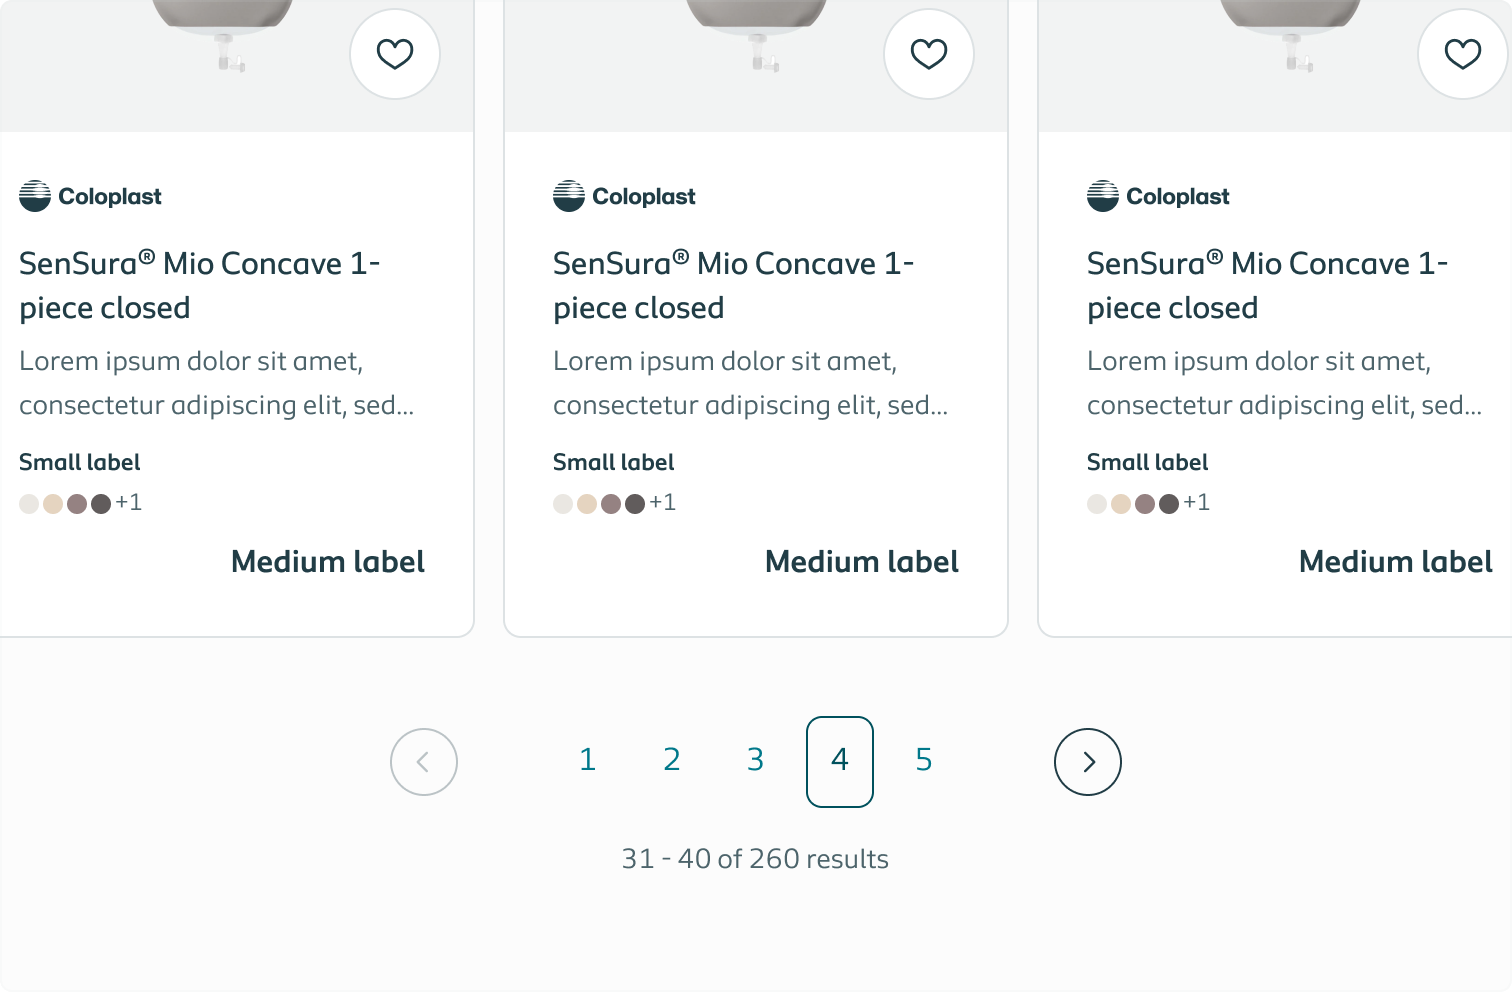Screen dimensions: 1512x992
Task: Favorite the middle SenSura Mio product
Action: pyautogui.click(x=928, y=54)
